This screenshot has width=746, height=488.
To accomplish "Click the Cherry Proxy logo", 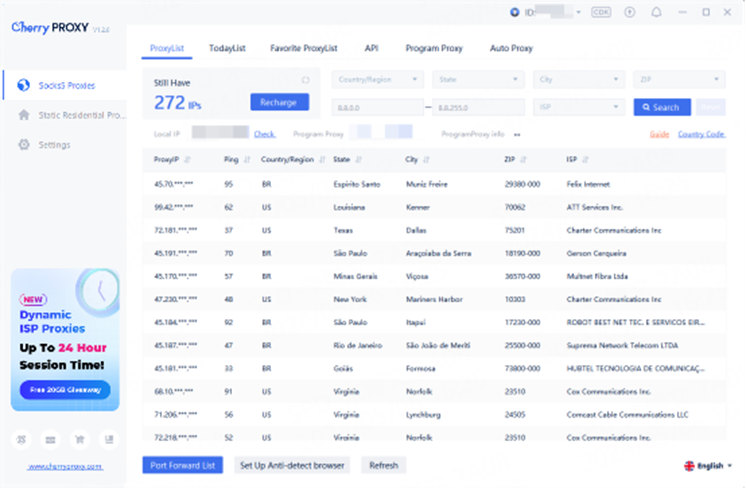I will [50, 27].
